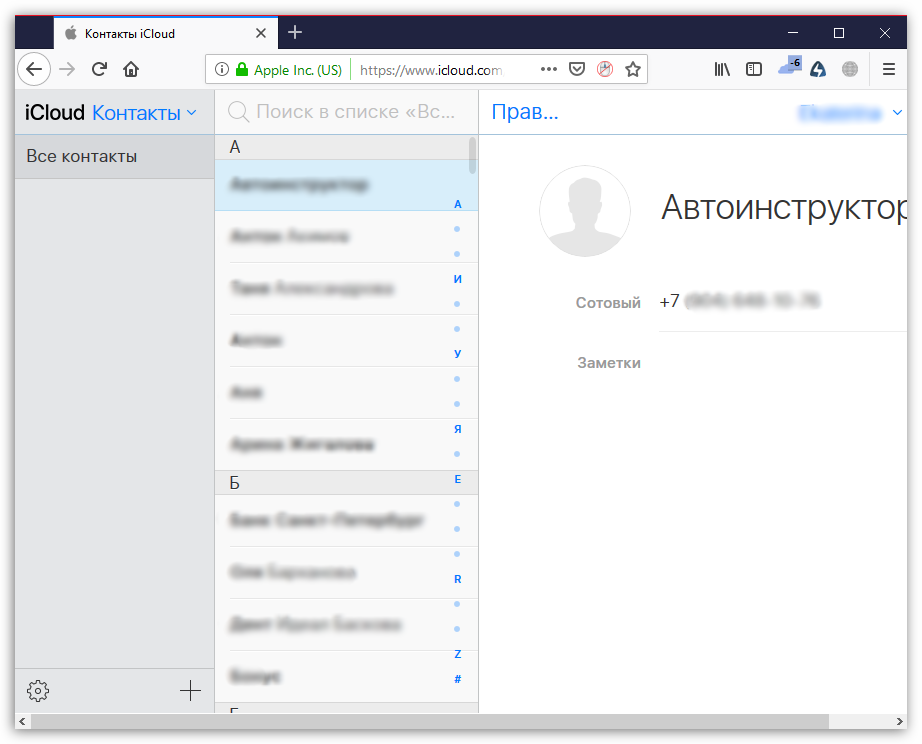This screenshot has height=744, width=922.
Task: Select Все контакты group
Action: (x=115, y=156)
